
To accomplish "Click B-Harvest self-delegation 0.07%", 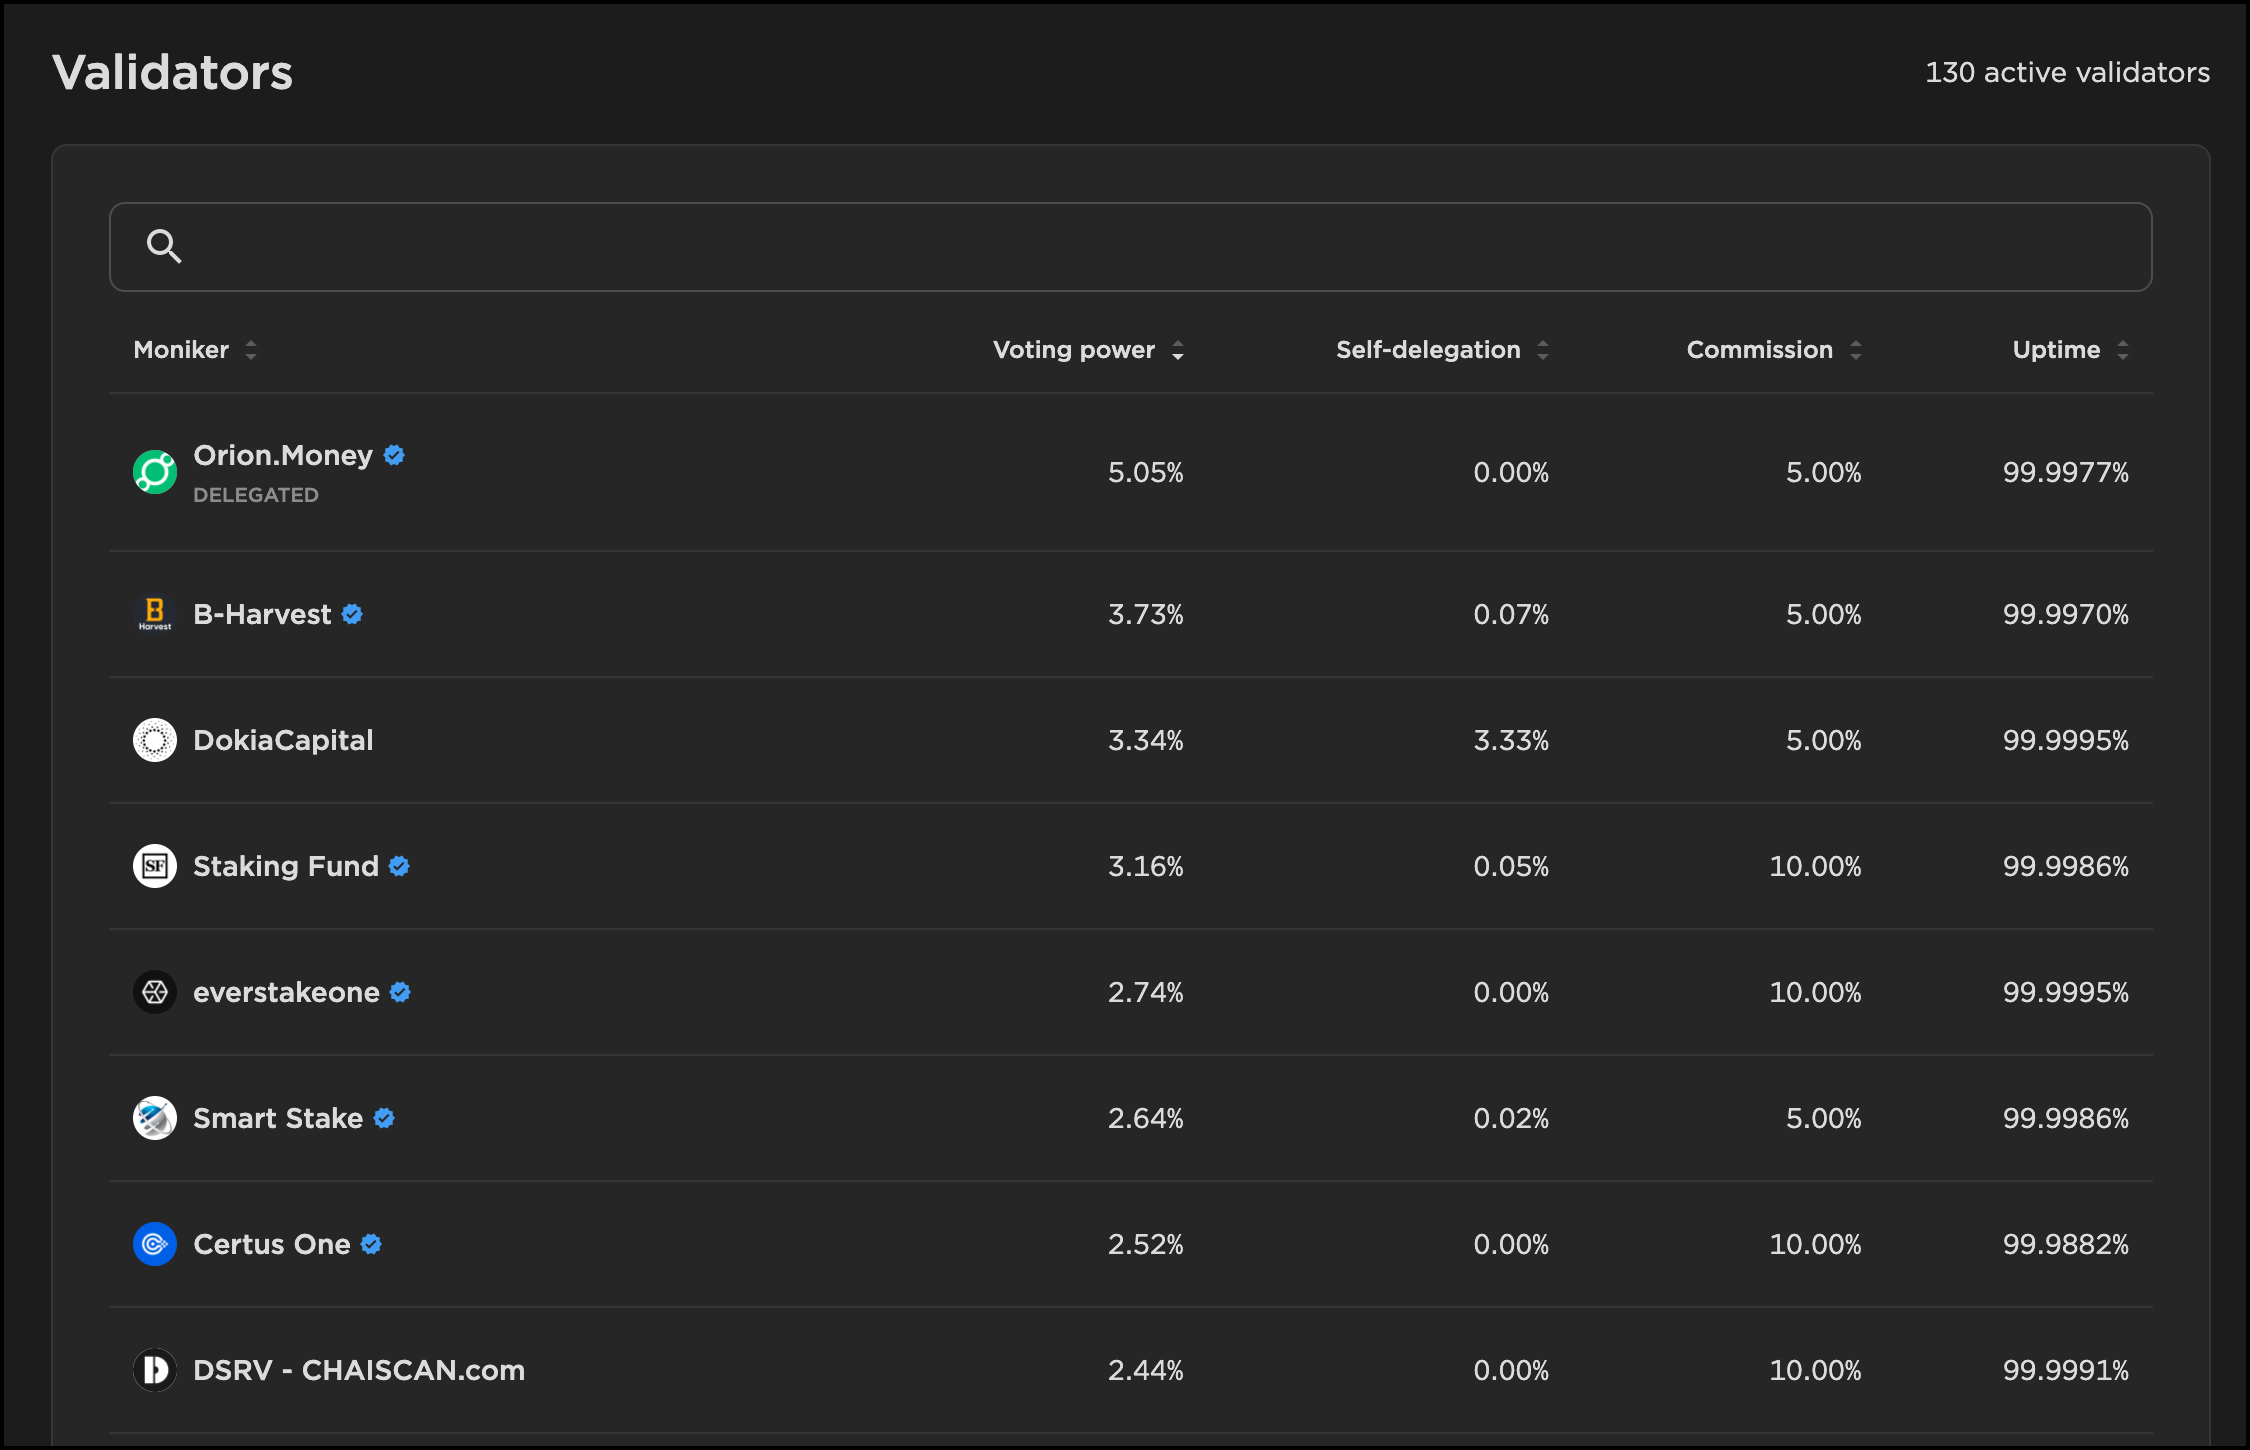I will [x=1511, y=614].
